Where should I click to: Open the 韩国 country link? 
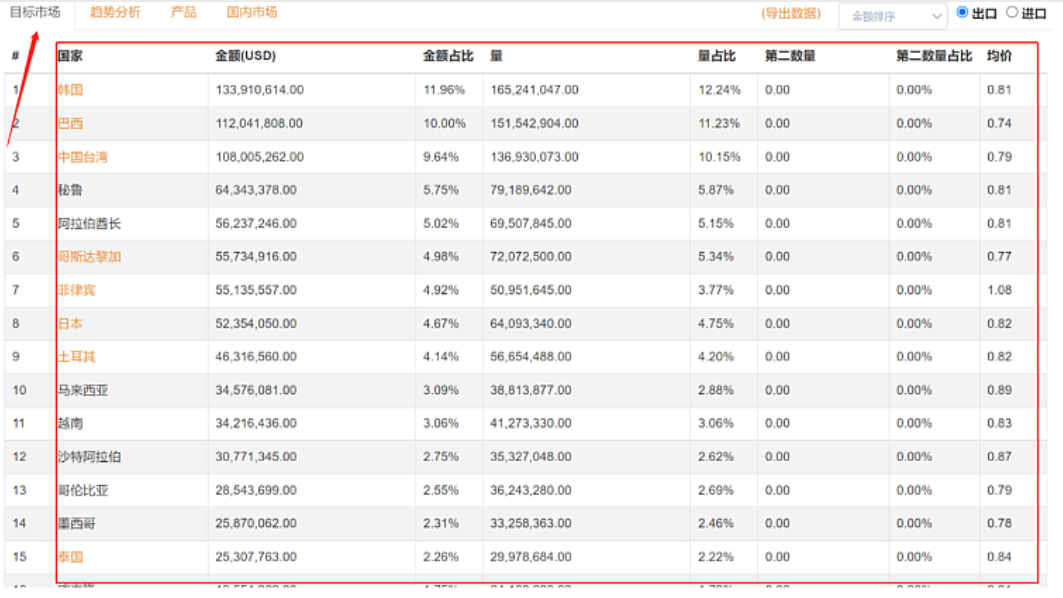pyautogui.click(x=70, y=90)
